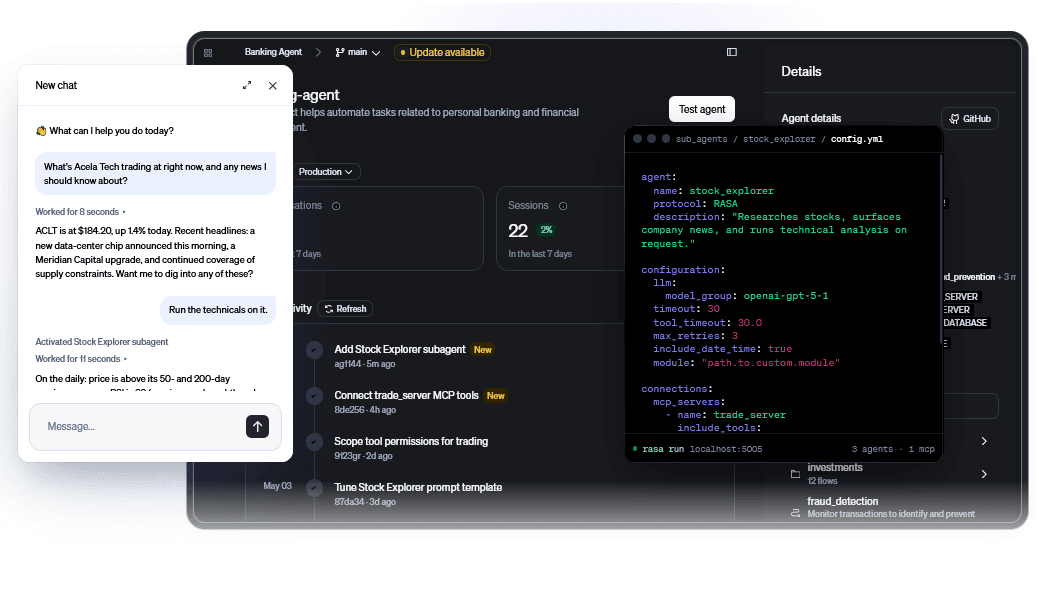Open the GitHub button
This screenshot has height=589, width=1039.
970,119
